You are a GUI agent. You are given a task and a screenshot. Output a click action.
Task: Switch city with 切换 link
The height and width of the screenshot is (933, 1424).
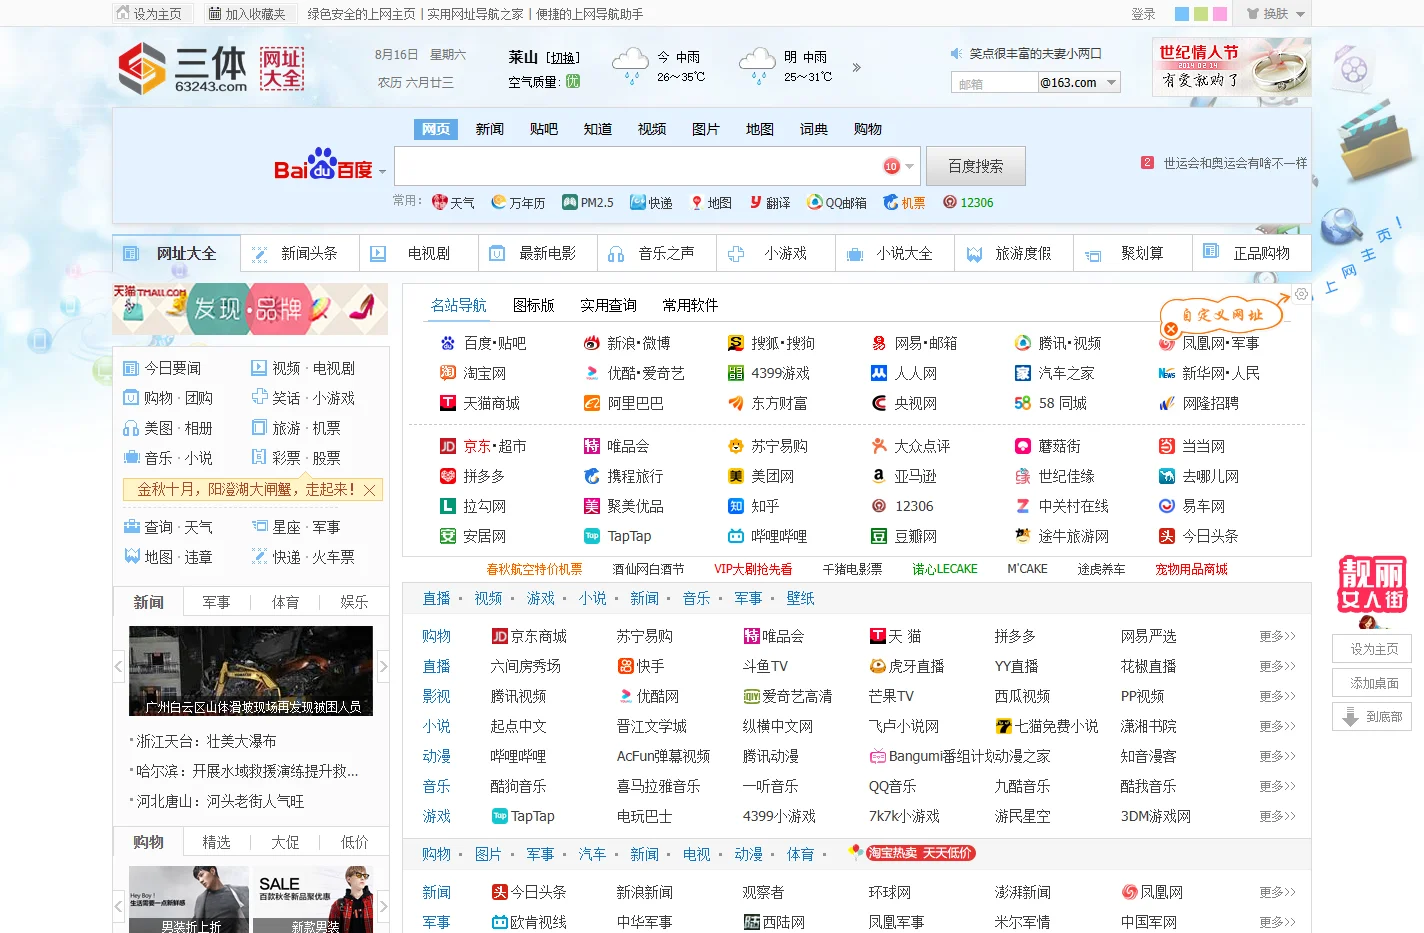click(x=563, y=58)
